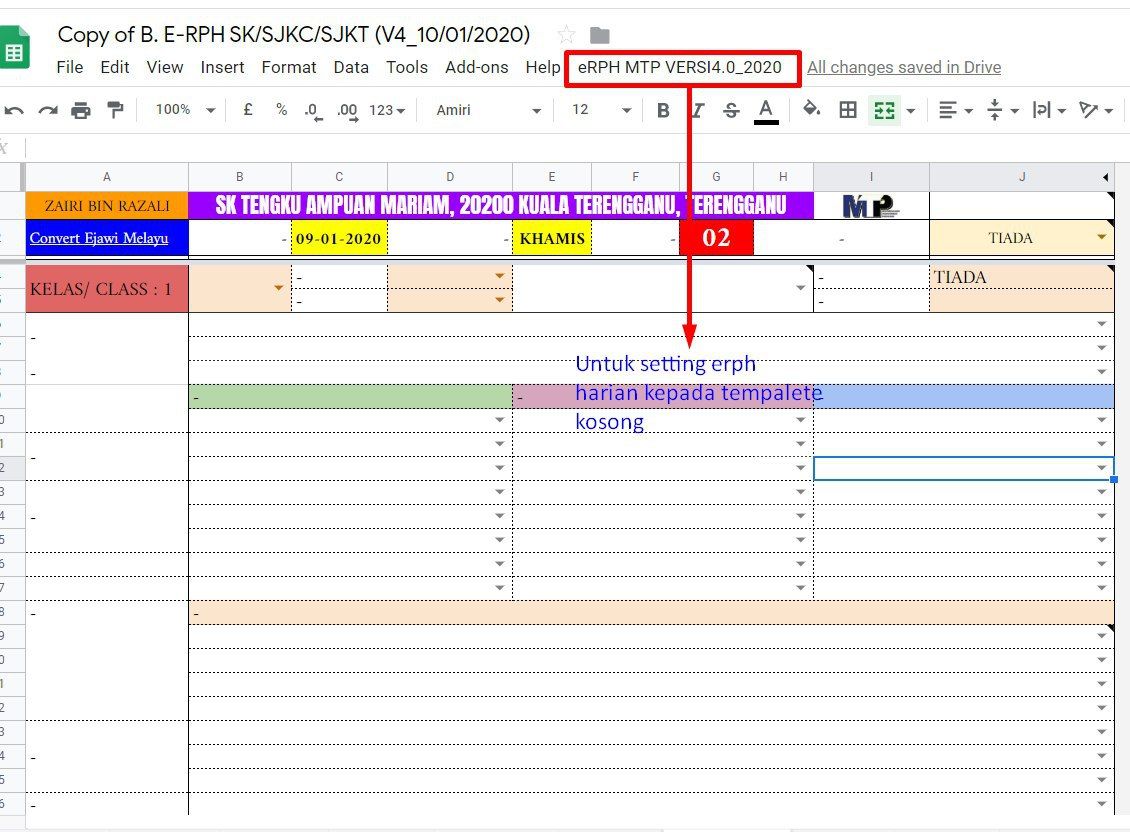Open Google Sheets home icon
The width and height of the screenshot is (1130, 832).
[14, 48]
